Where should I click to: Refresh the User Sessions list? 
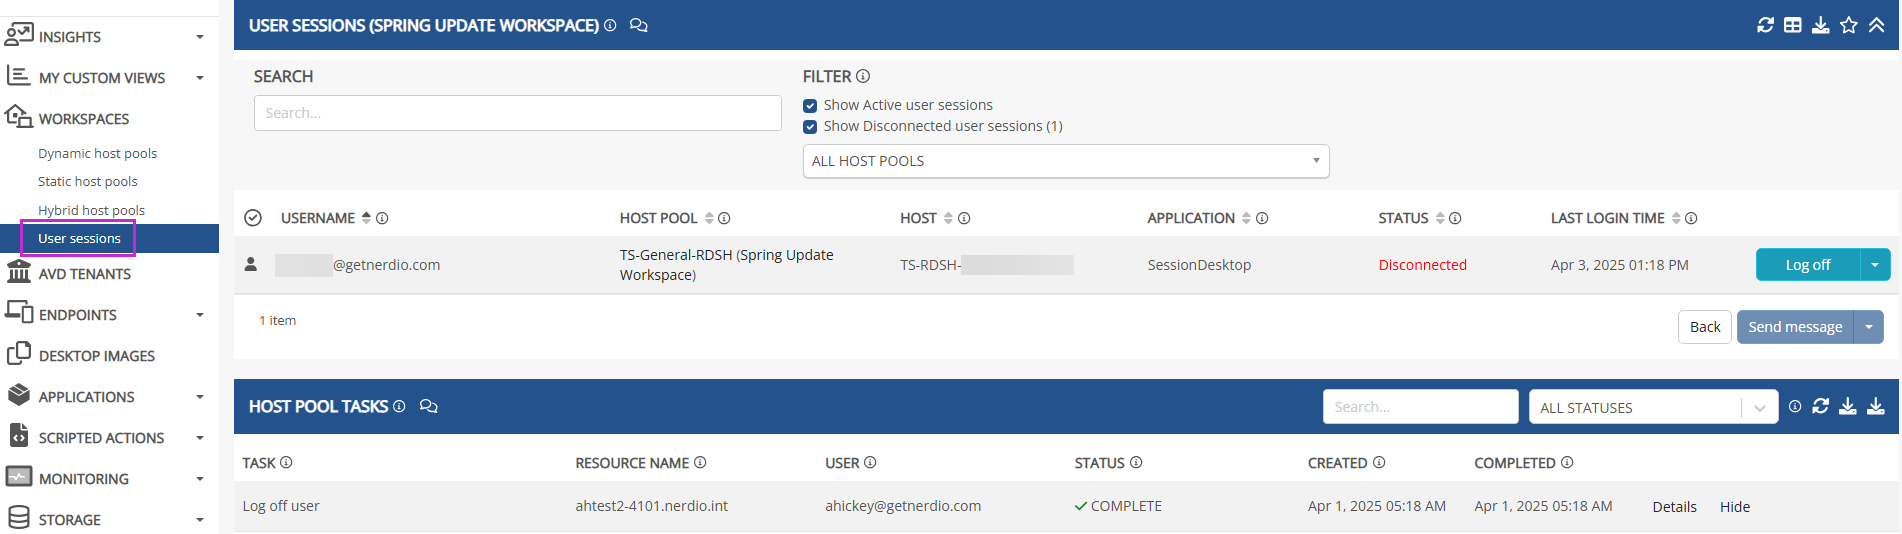[x=1765, y=25]
